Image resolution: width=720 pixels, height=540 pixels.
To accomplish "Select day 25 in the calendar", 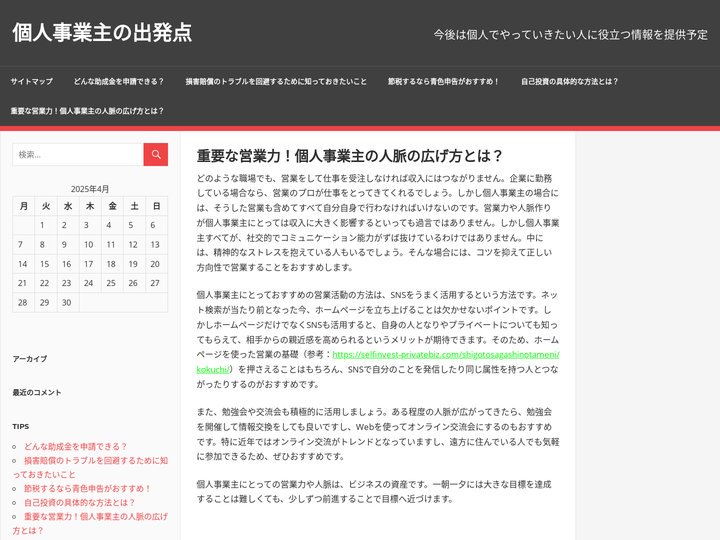I will pyautogui.click(x=111, y=283).
